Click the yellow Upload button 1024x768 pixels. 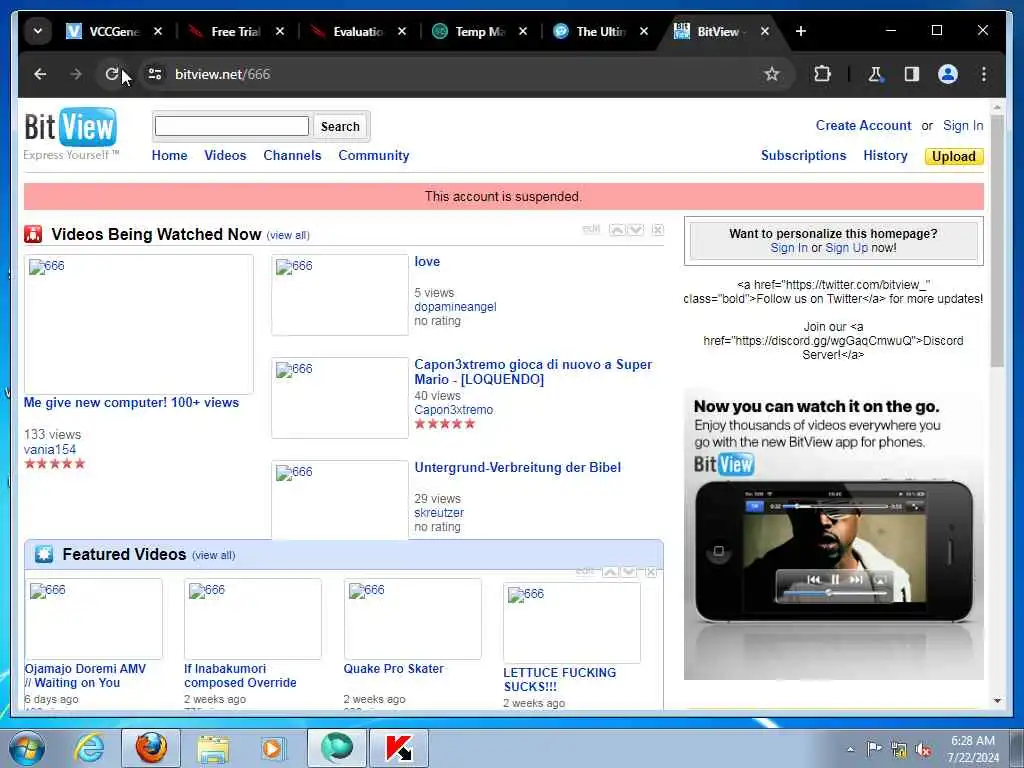click(x=953, y=157)
